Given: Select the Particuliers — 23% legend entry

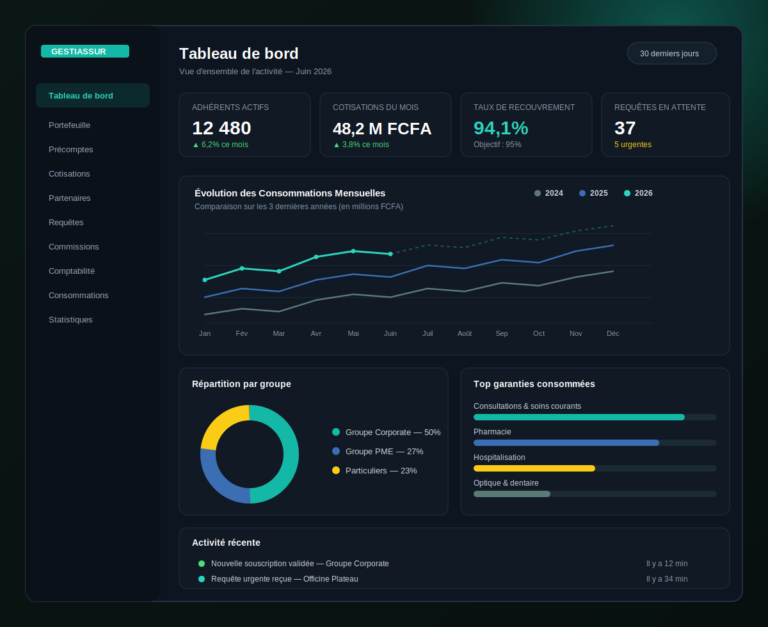Looking at the screenshot, I should tap(375, 471).
